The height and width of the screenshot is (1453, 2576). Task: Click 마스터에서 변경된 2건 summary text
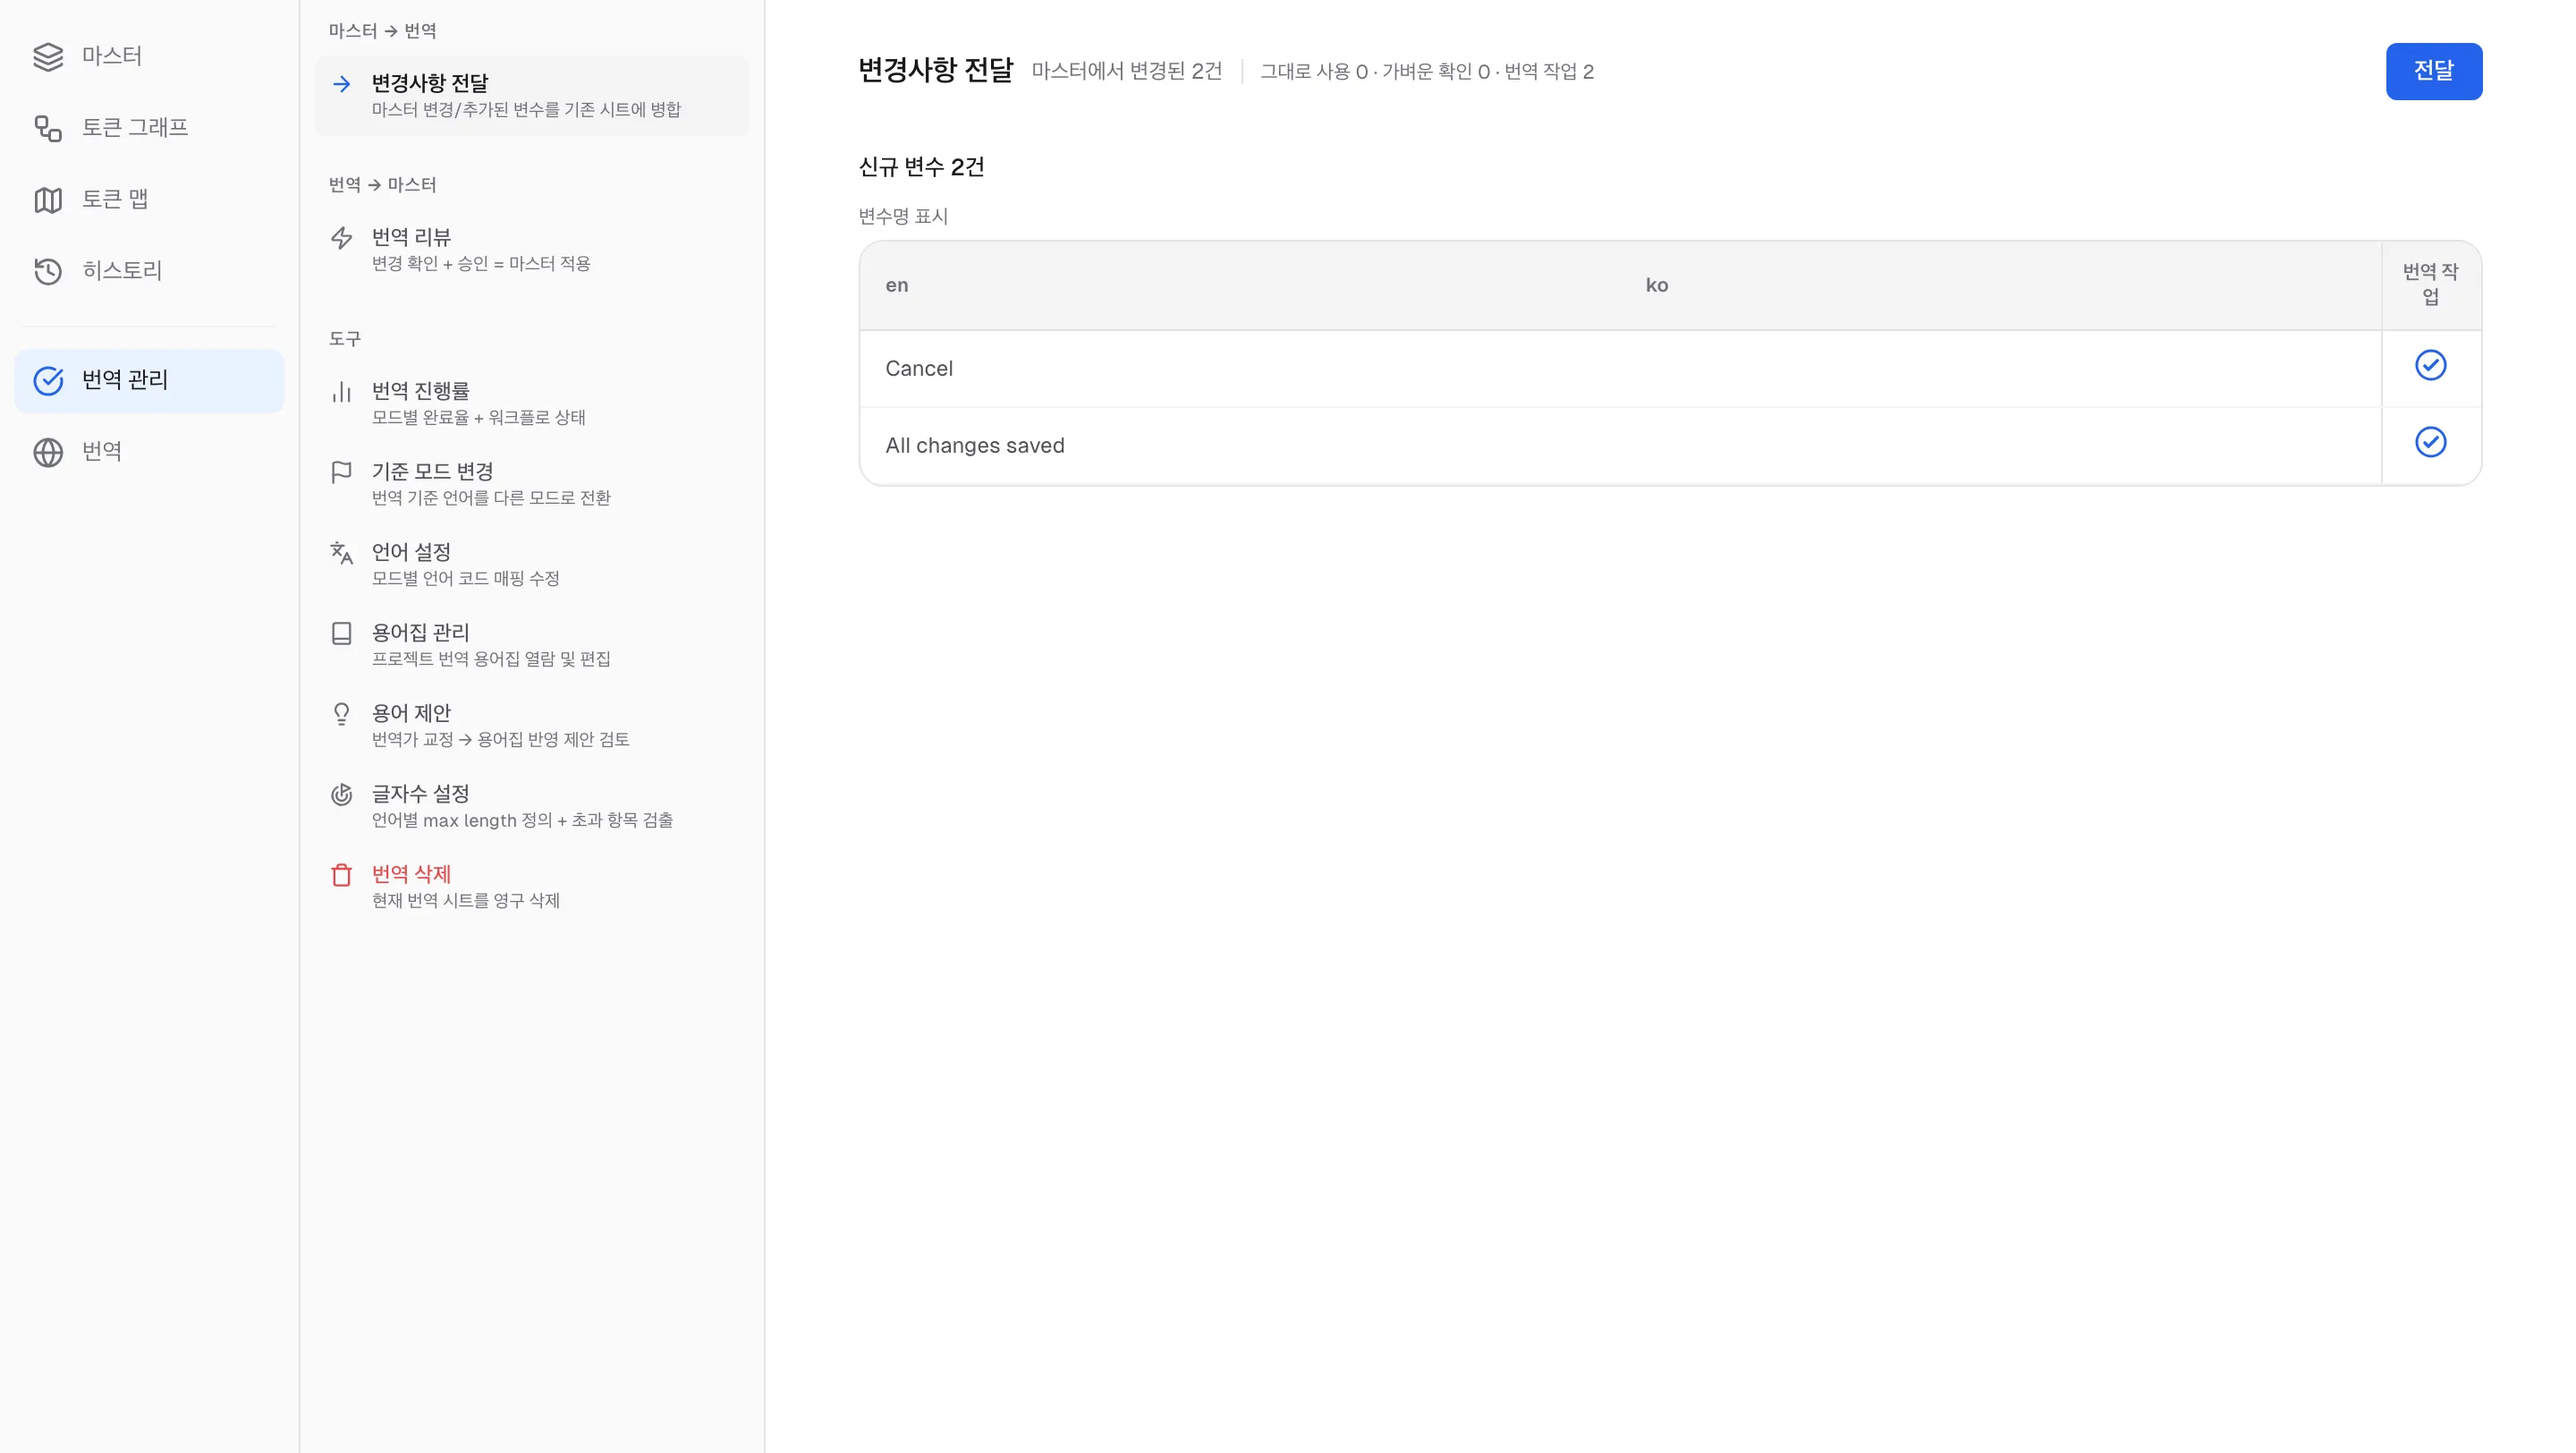[1127, 71]
